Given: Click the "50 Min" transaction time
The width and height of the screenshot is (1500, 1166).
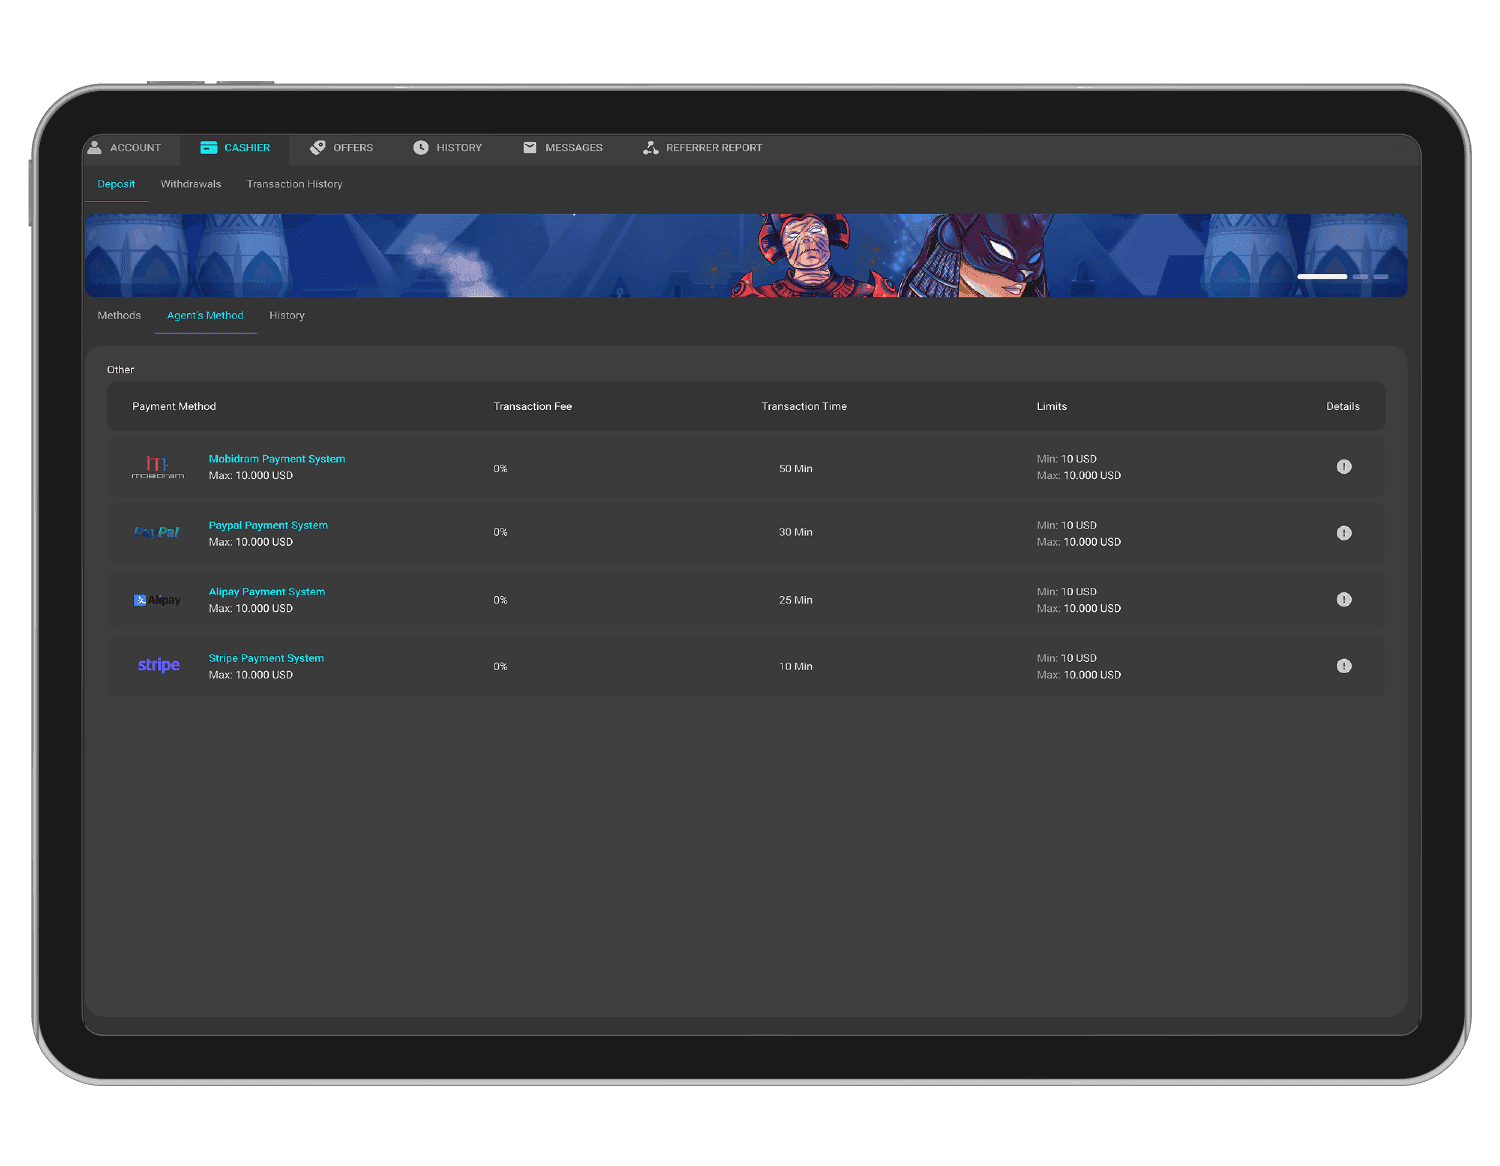Looking at the screenshot, I should click(x=796, y=468).
